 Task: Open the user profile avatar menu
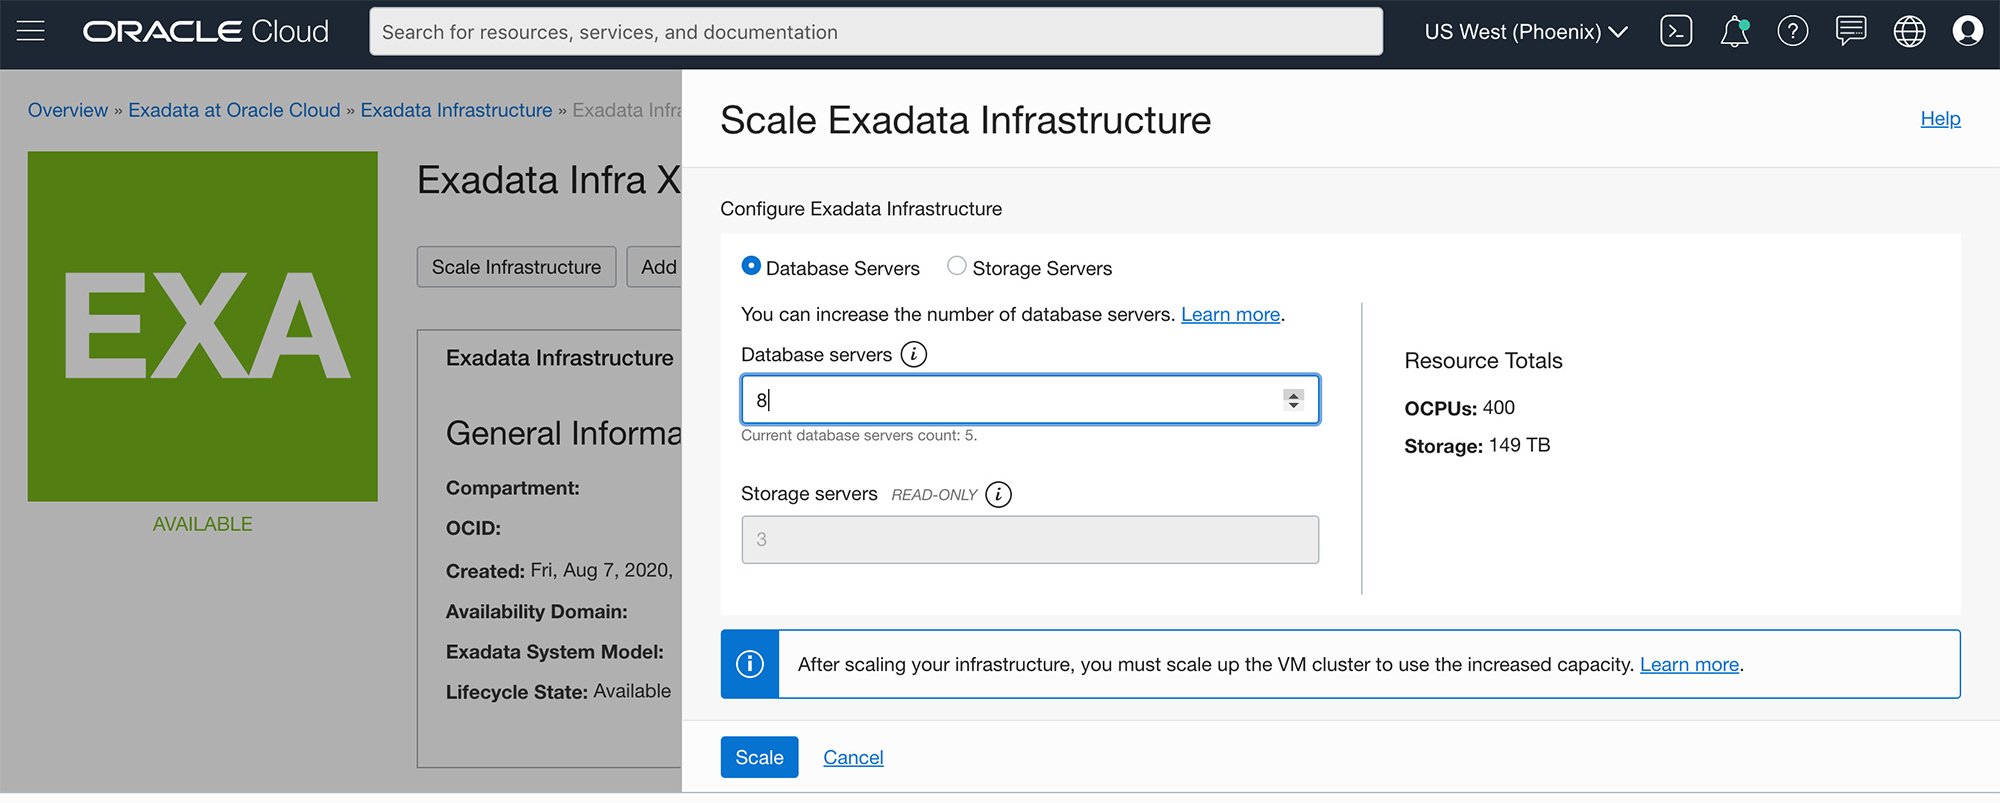pyautogui.click(x=1967, y=31)
